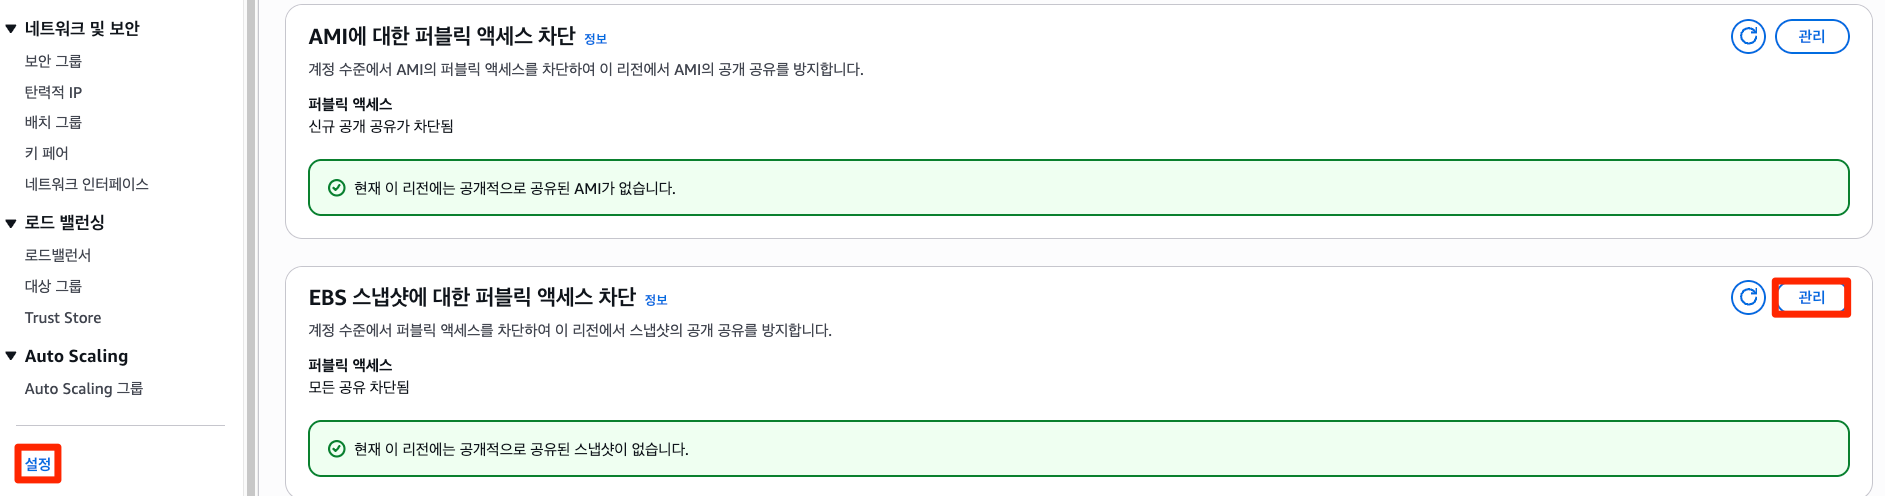Select 배치 그룹 in navigation
The width and height of the screenshot is (1885, 496).
coord(53,122)
